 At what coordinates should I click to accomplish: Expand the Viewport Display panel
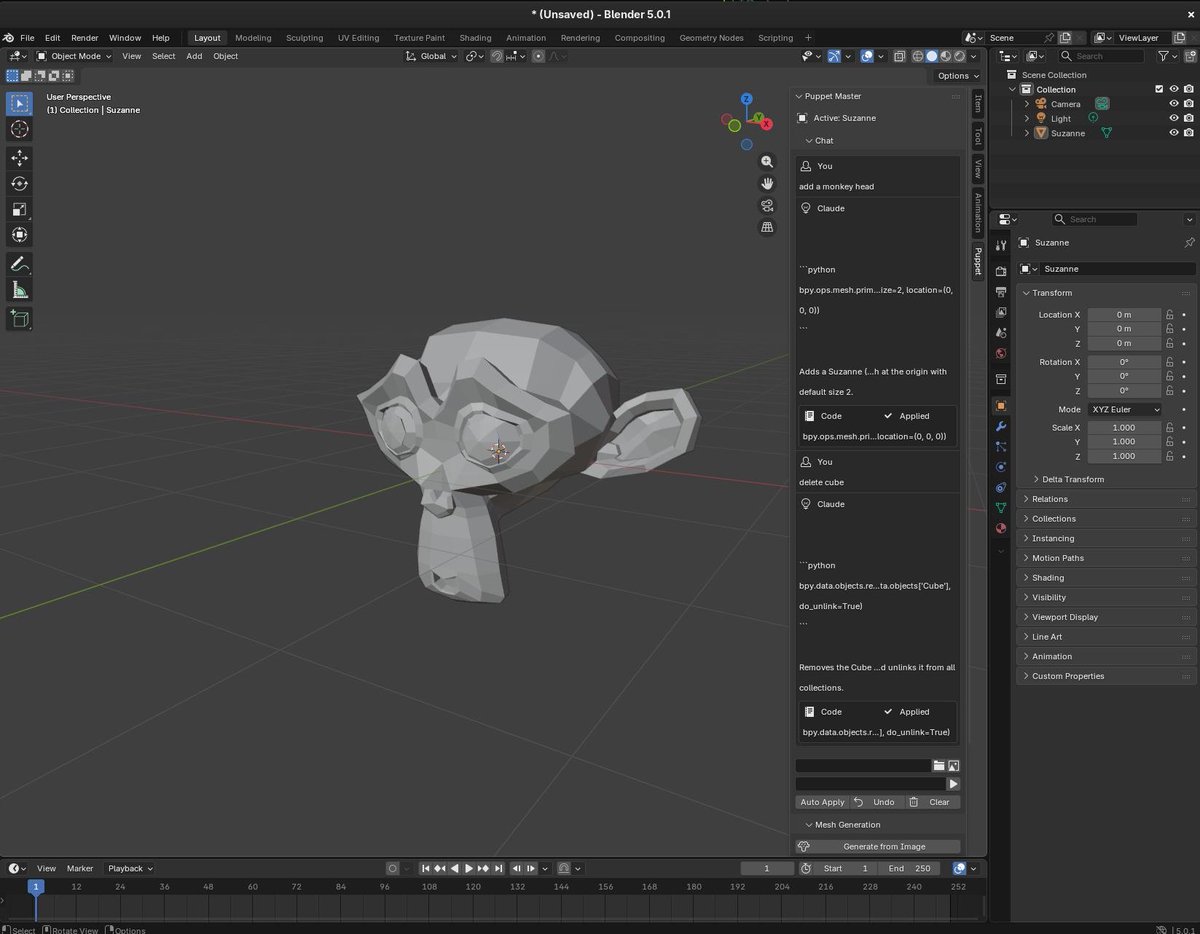1107,617
